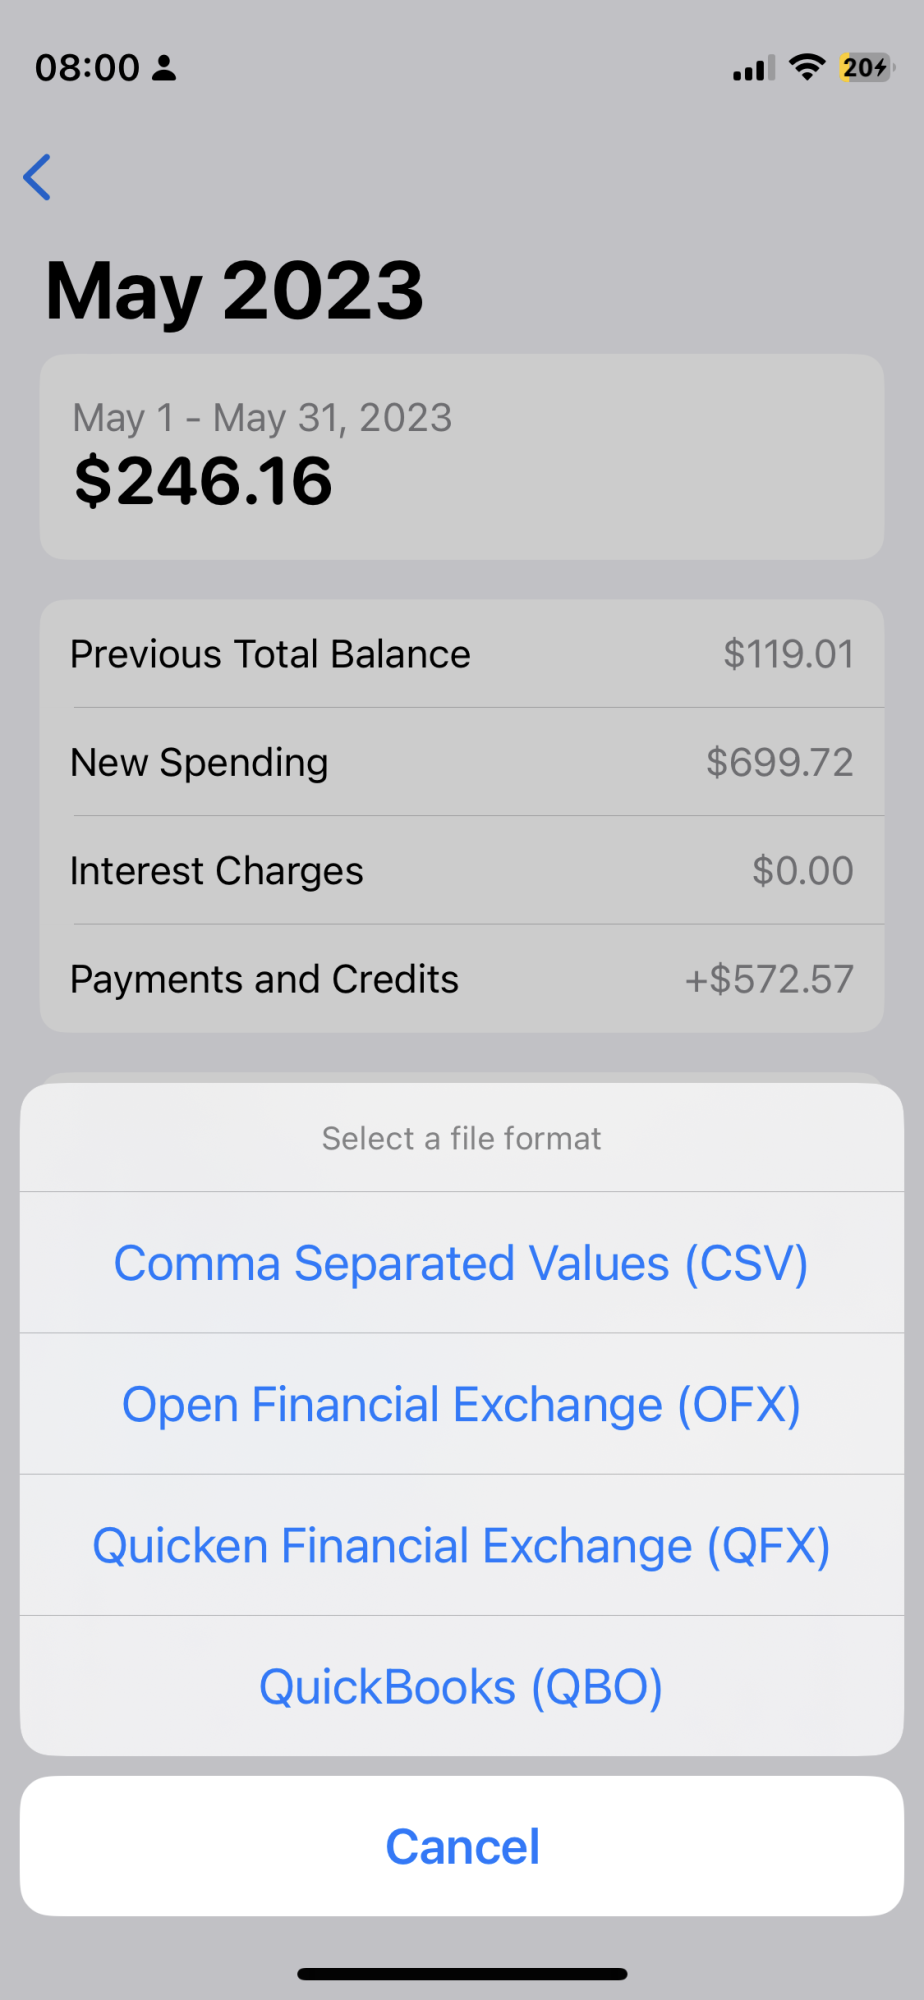Tap the Select a file format header
924x2000 pixels.
coord(462,1138)
